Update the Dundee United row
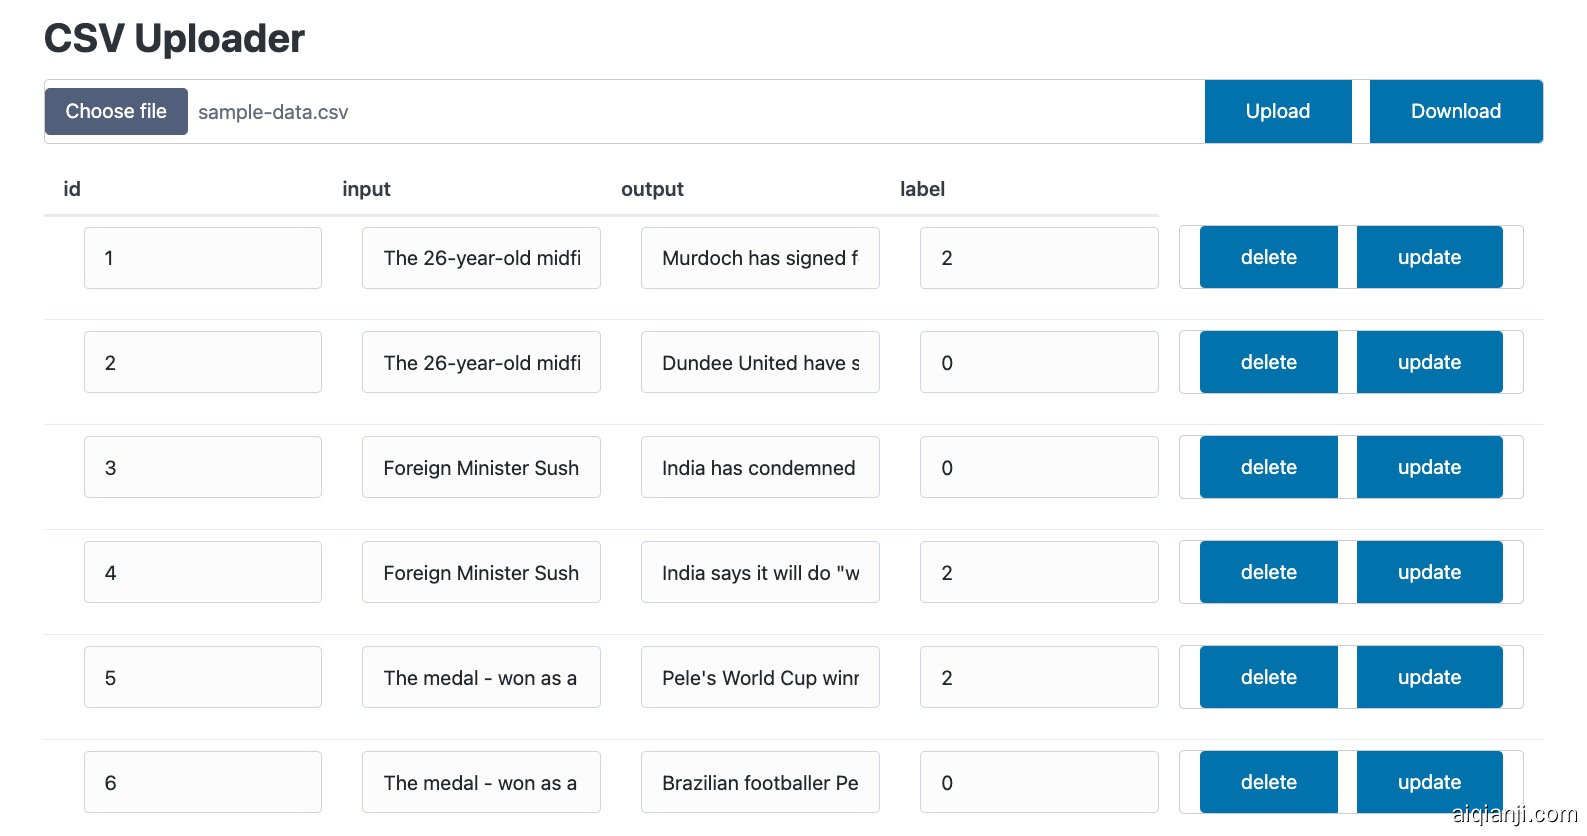Viewport: 1587px width, 836px height. [x=1429, y=362]
